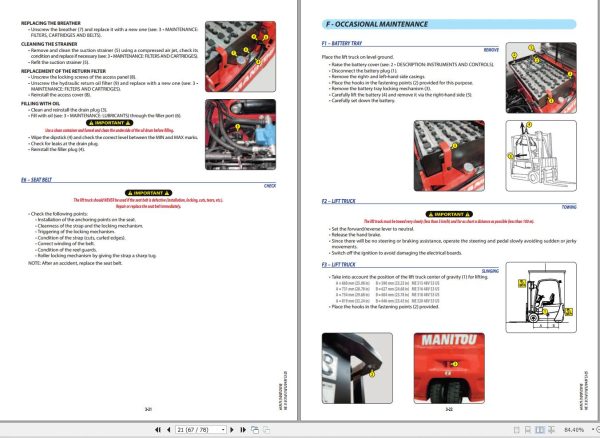600x438 pixels.
Task: Select the facing pages view
Action: [540, 430]
